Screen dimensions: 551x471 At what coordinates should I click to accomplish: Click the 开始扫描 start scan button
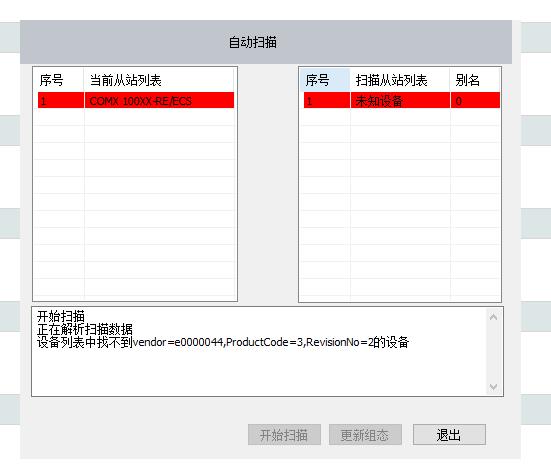point(284,435)
